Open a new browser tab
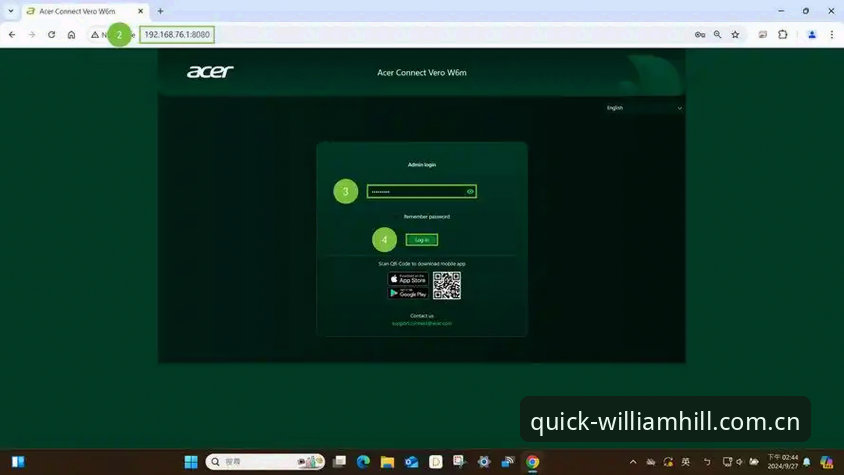 coord(160,11)
